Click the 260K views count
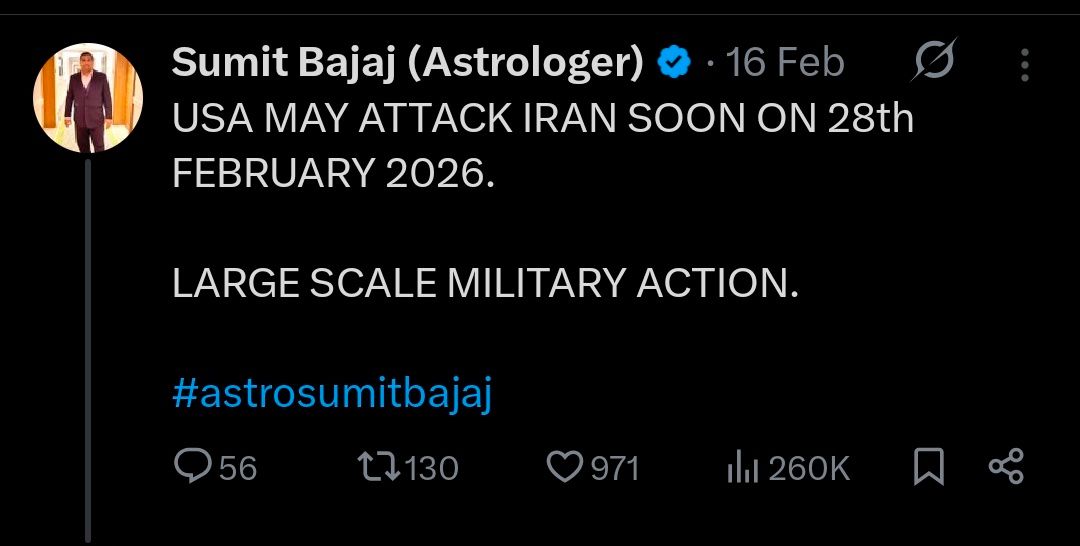 (810, 467)
